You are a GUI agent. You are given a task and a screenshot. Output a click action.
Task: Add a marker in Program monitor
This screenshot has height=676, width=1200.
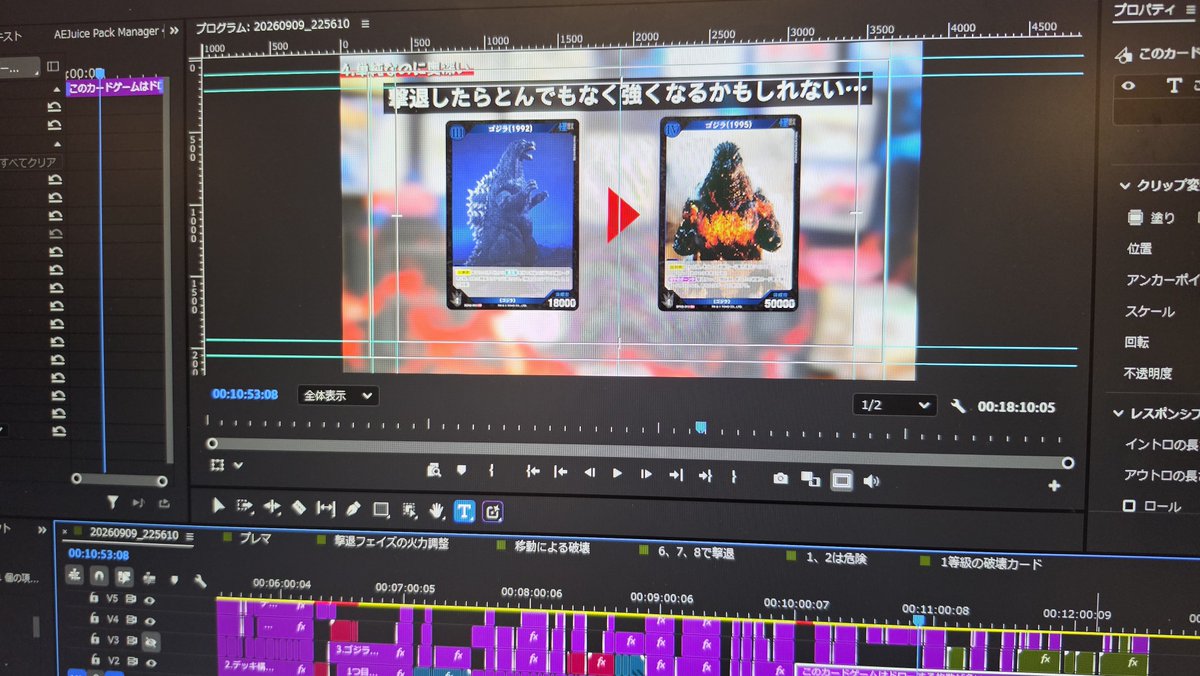pos(461,470)
